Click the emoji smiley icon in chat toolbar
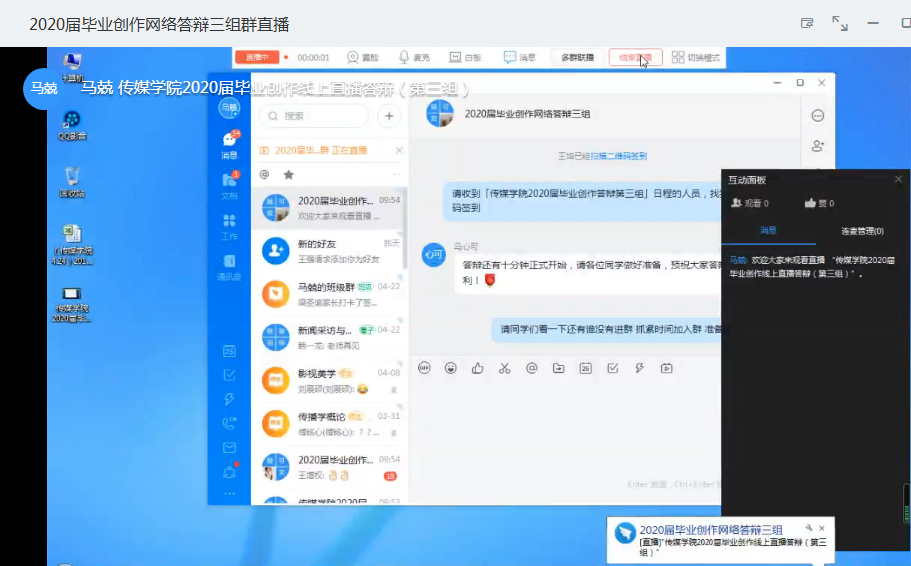 [x=451, y=368]
